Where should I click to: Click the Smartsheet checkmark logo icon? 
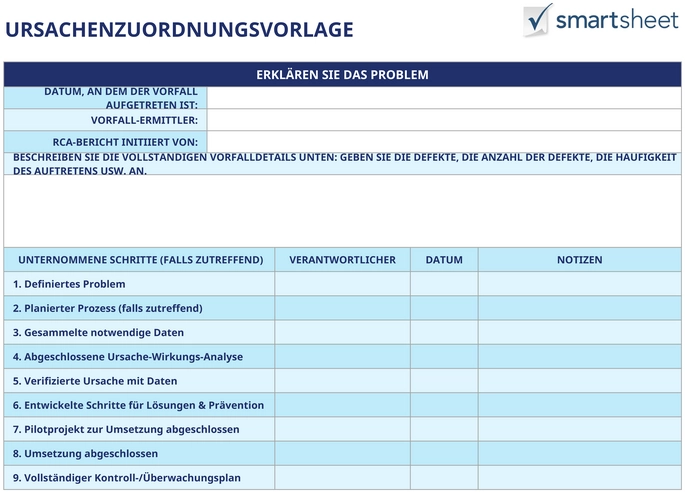(x=538, y=20)
